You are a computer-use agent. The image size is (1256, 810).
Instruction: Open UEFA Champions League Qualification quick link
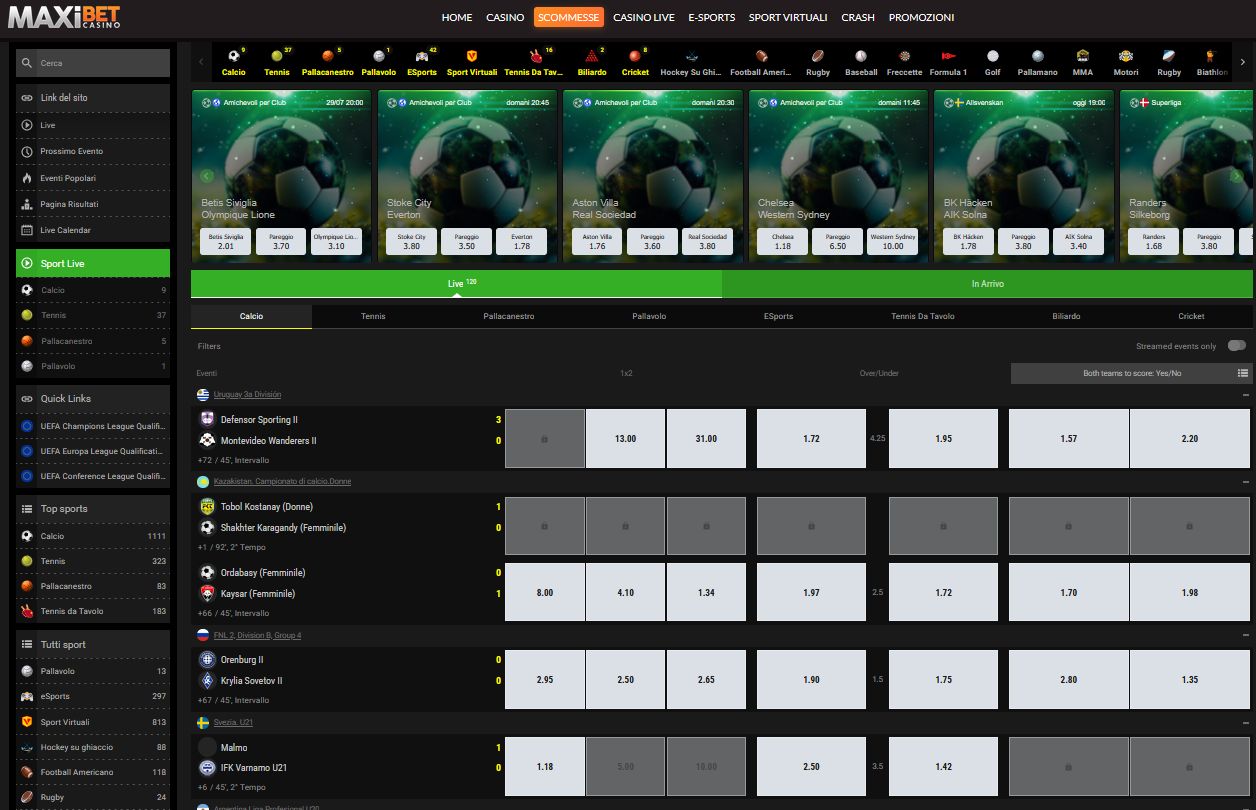(93, 426)
